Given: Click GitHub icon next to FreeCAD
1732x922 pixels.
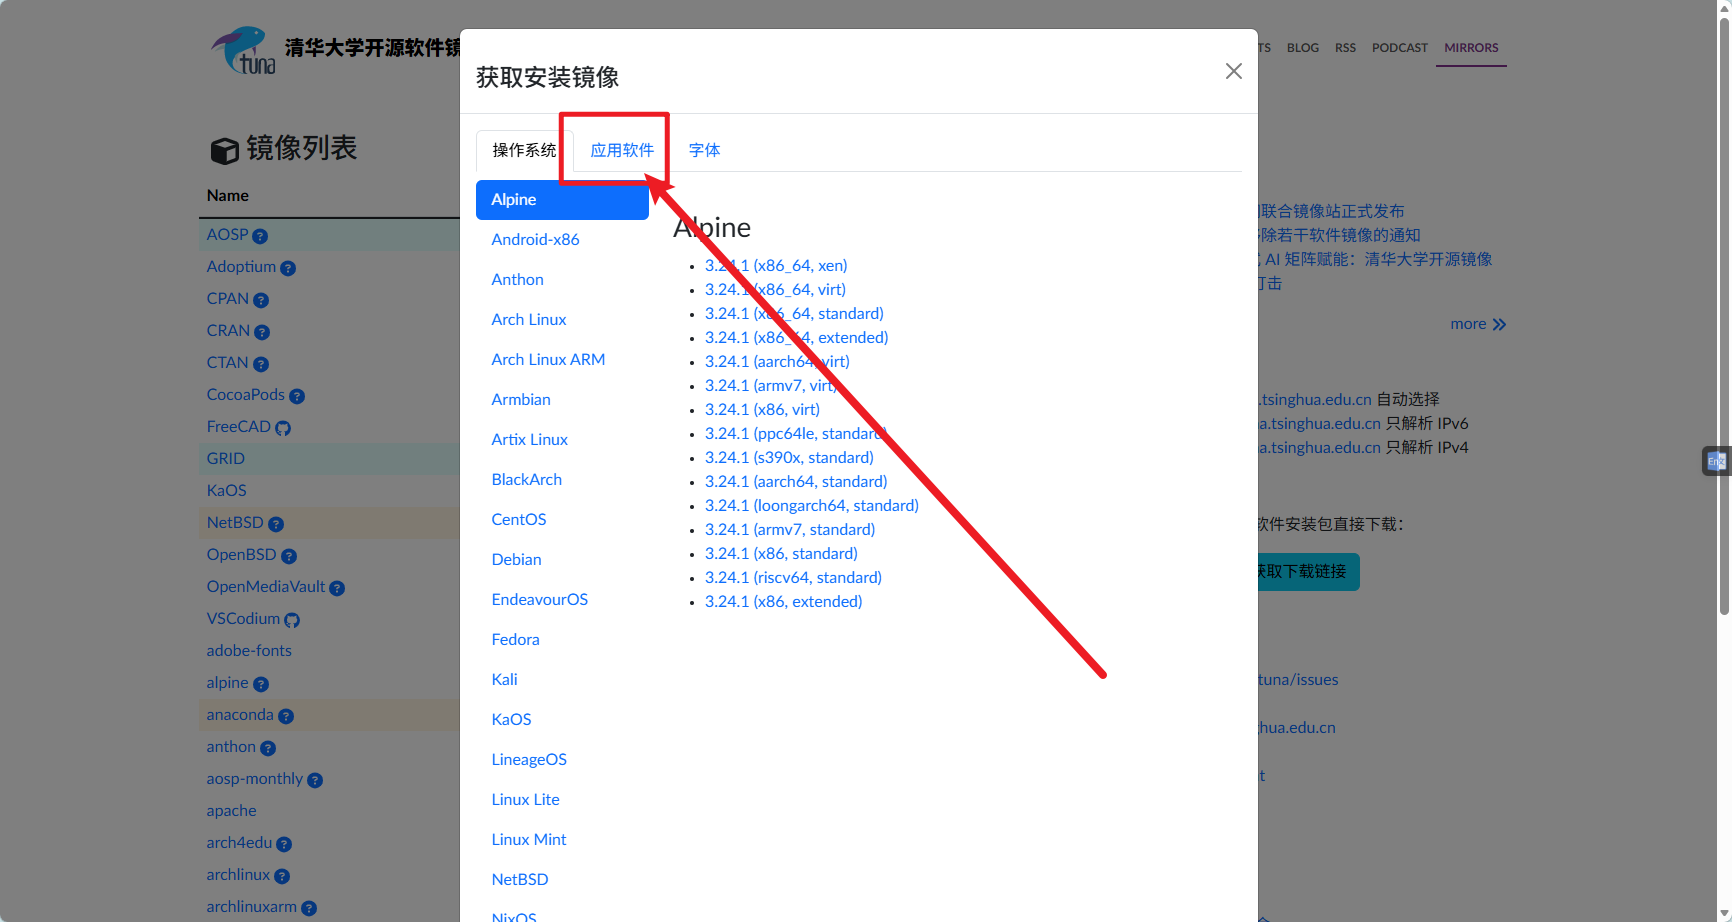Looking at the screenshot, I should [283, 428].
